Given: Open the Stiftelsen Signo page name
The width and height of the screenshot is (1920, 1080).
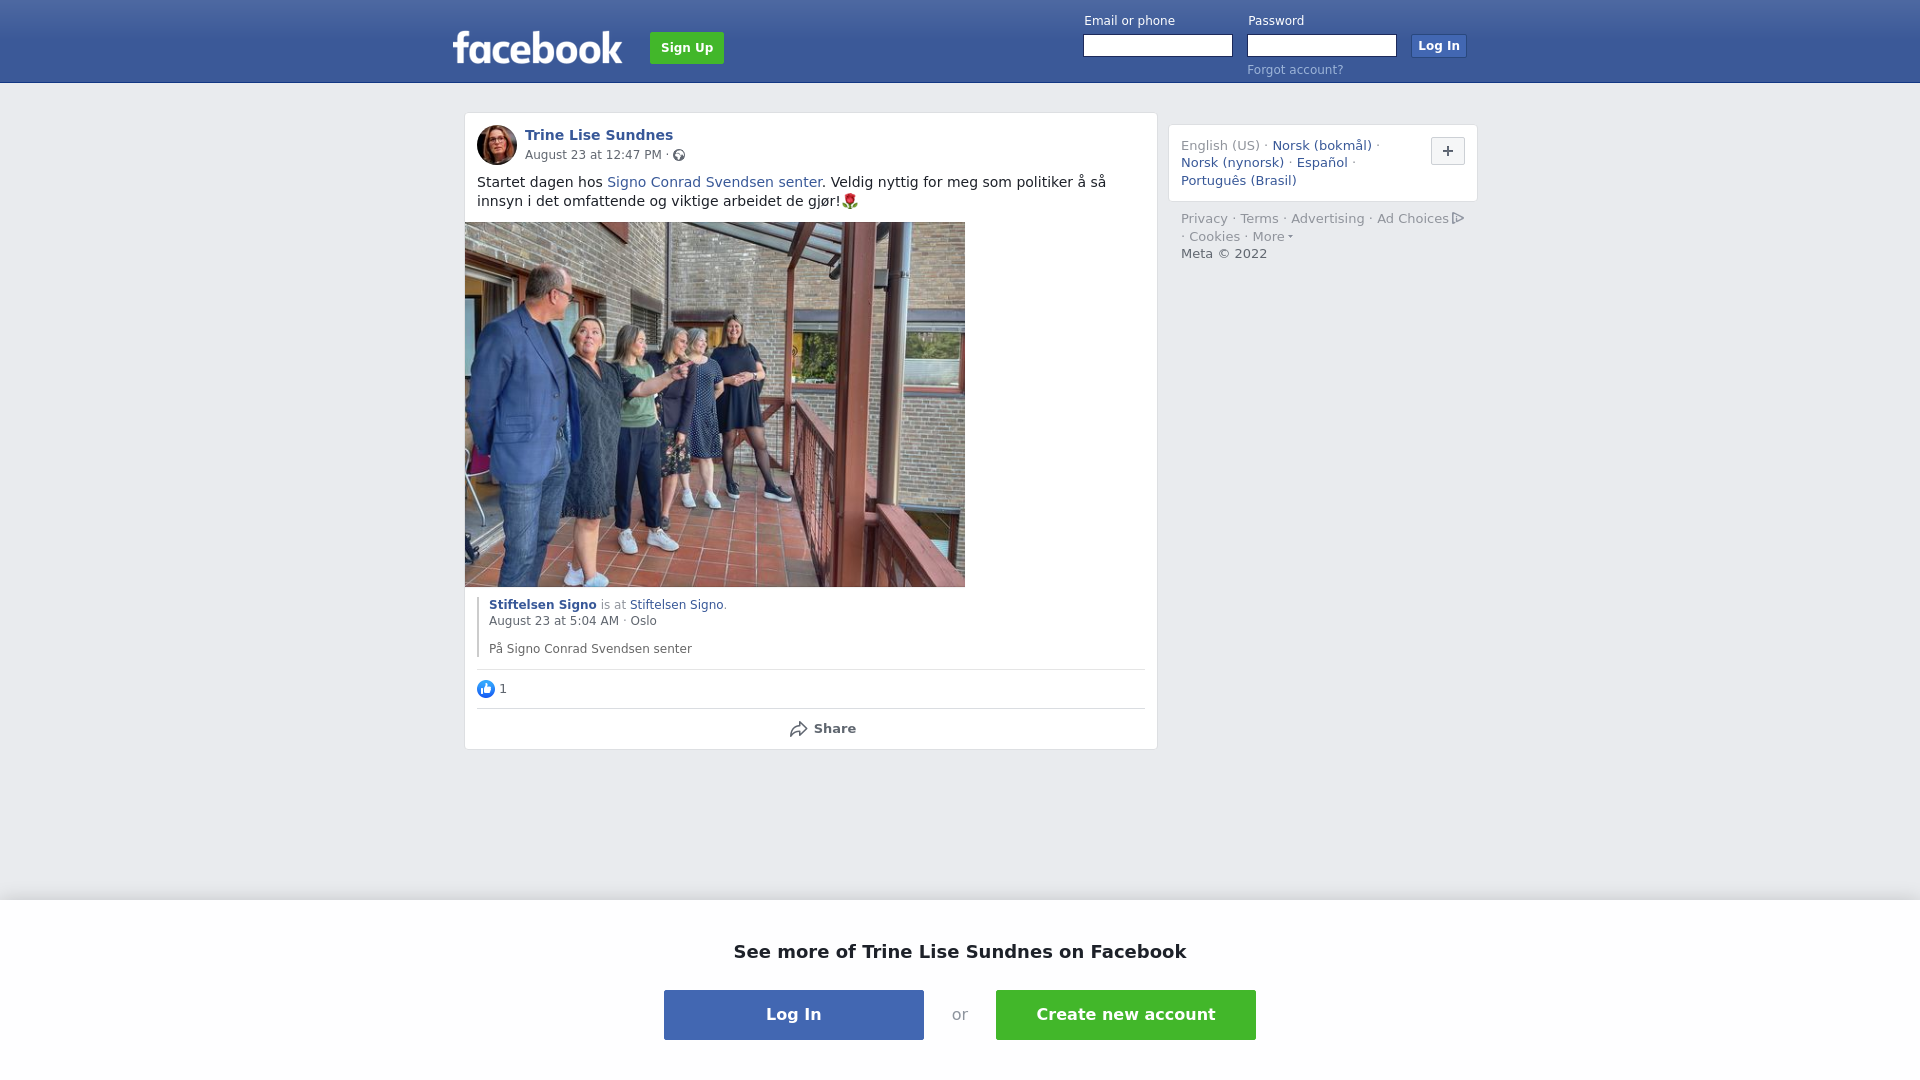Looking at the screenshot, I should (x=542, y=605).
